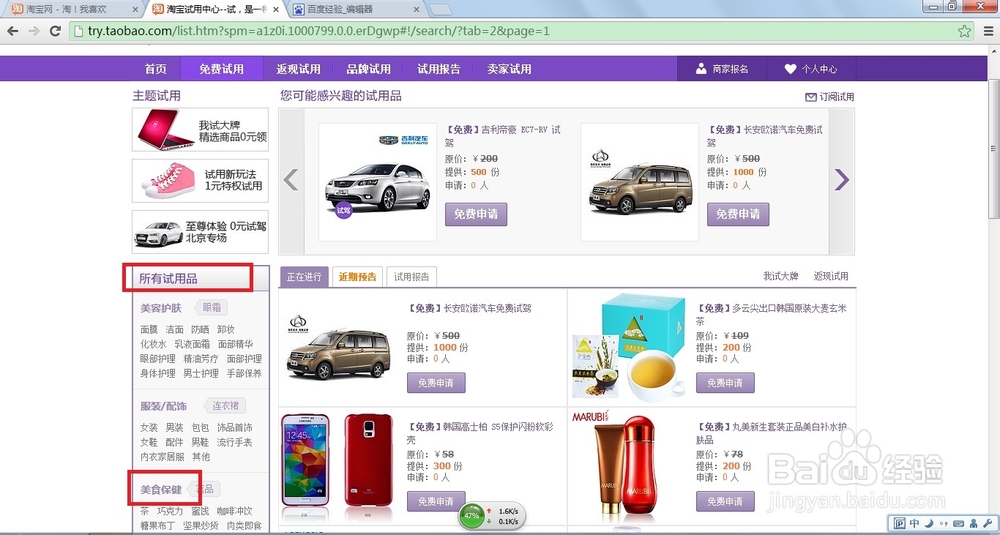The image size is (1000, 535).
Task: Click the 中 input method tray icon
Action: click(x=915, y=524)
